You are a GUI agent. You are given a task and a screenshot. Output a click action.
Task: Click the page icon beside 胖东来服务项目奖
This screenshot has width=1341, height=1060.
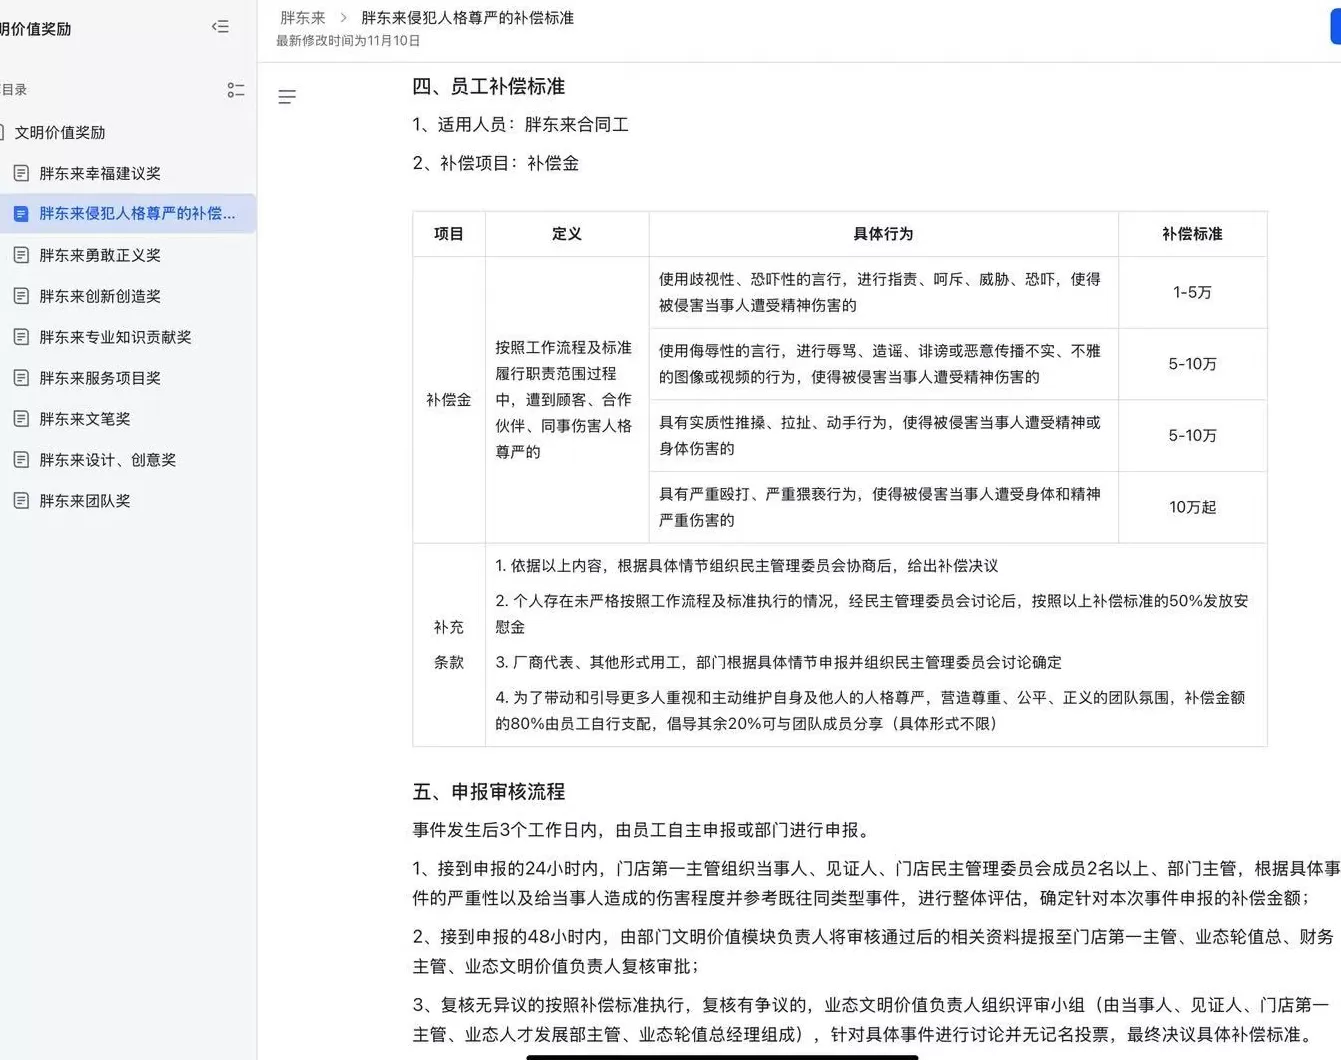coord(21,378)
